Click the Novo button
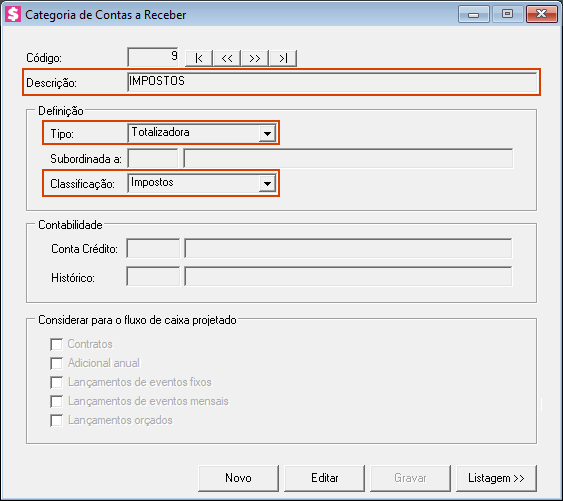563x501 pixels. pyautogui.click(x=238, y=478)
